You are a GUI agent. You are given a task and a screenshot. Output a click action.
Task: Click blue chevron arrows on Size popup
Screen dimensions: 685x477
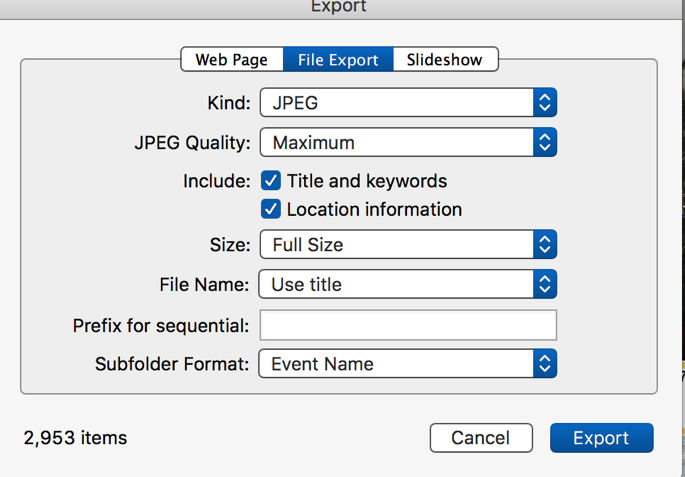[x=544, y=244]
